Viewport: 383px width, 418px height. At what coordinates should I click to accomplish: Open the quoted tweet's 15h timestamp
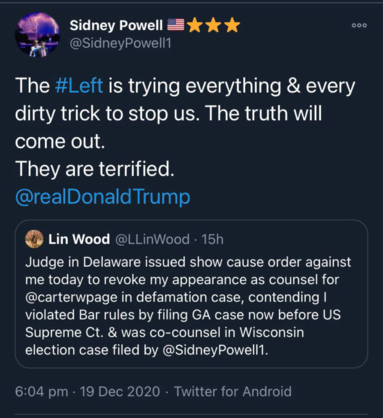pyautogui.click(x=212, y=239)
